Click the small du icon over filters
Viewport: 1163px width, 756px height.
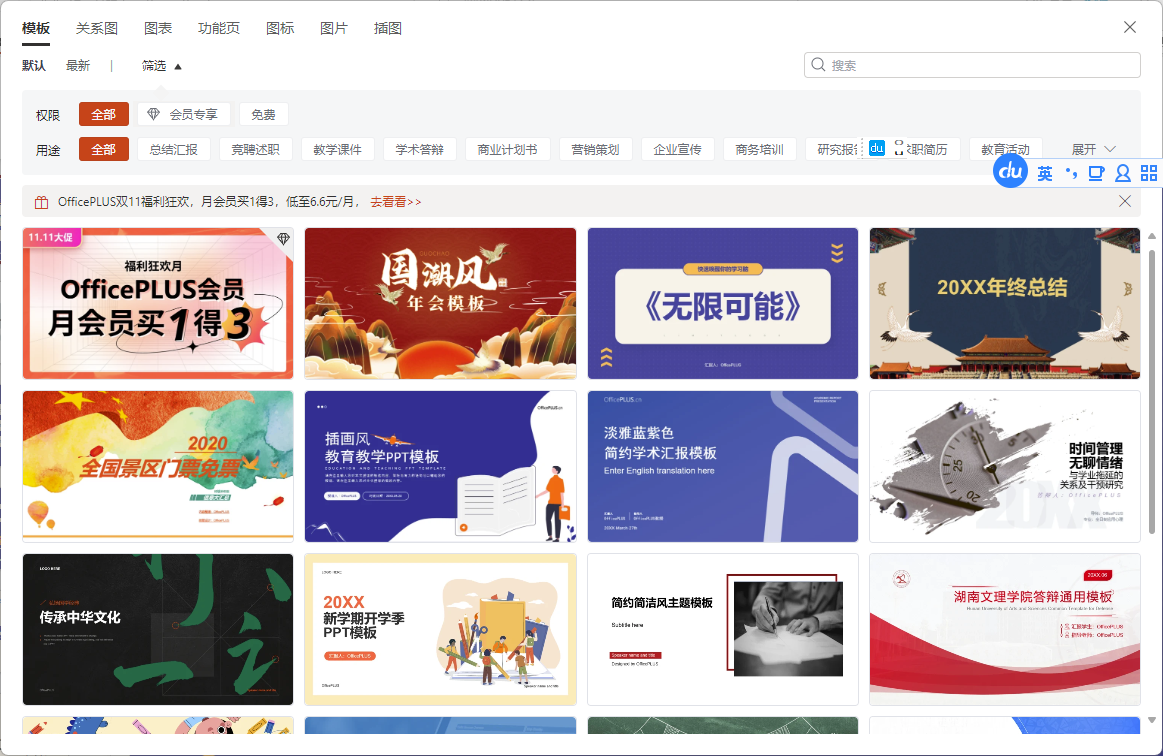click(877, 148)
